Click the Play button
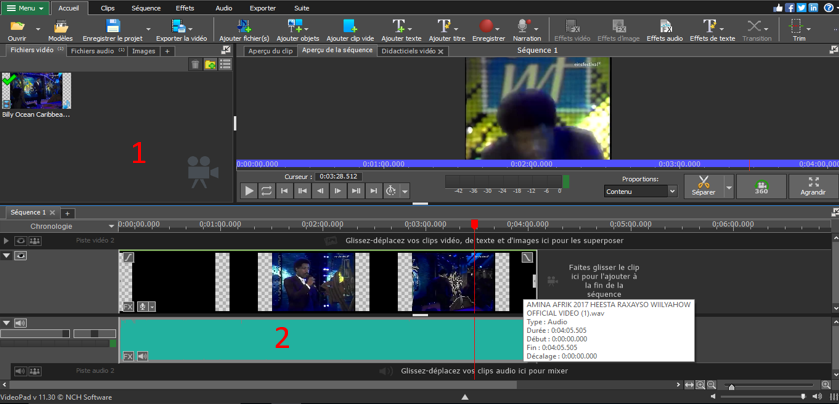 point(249,190)
